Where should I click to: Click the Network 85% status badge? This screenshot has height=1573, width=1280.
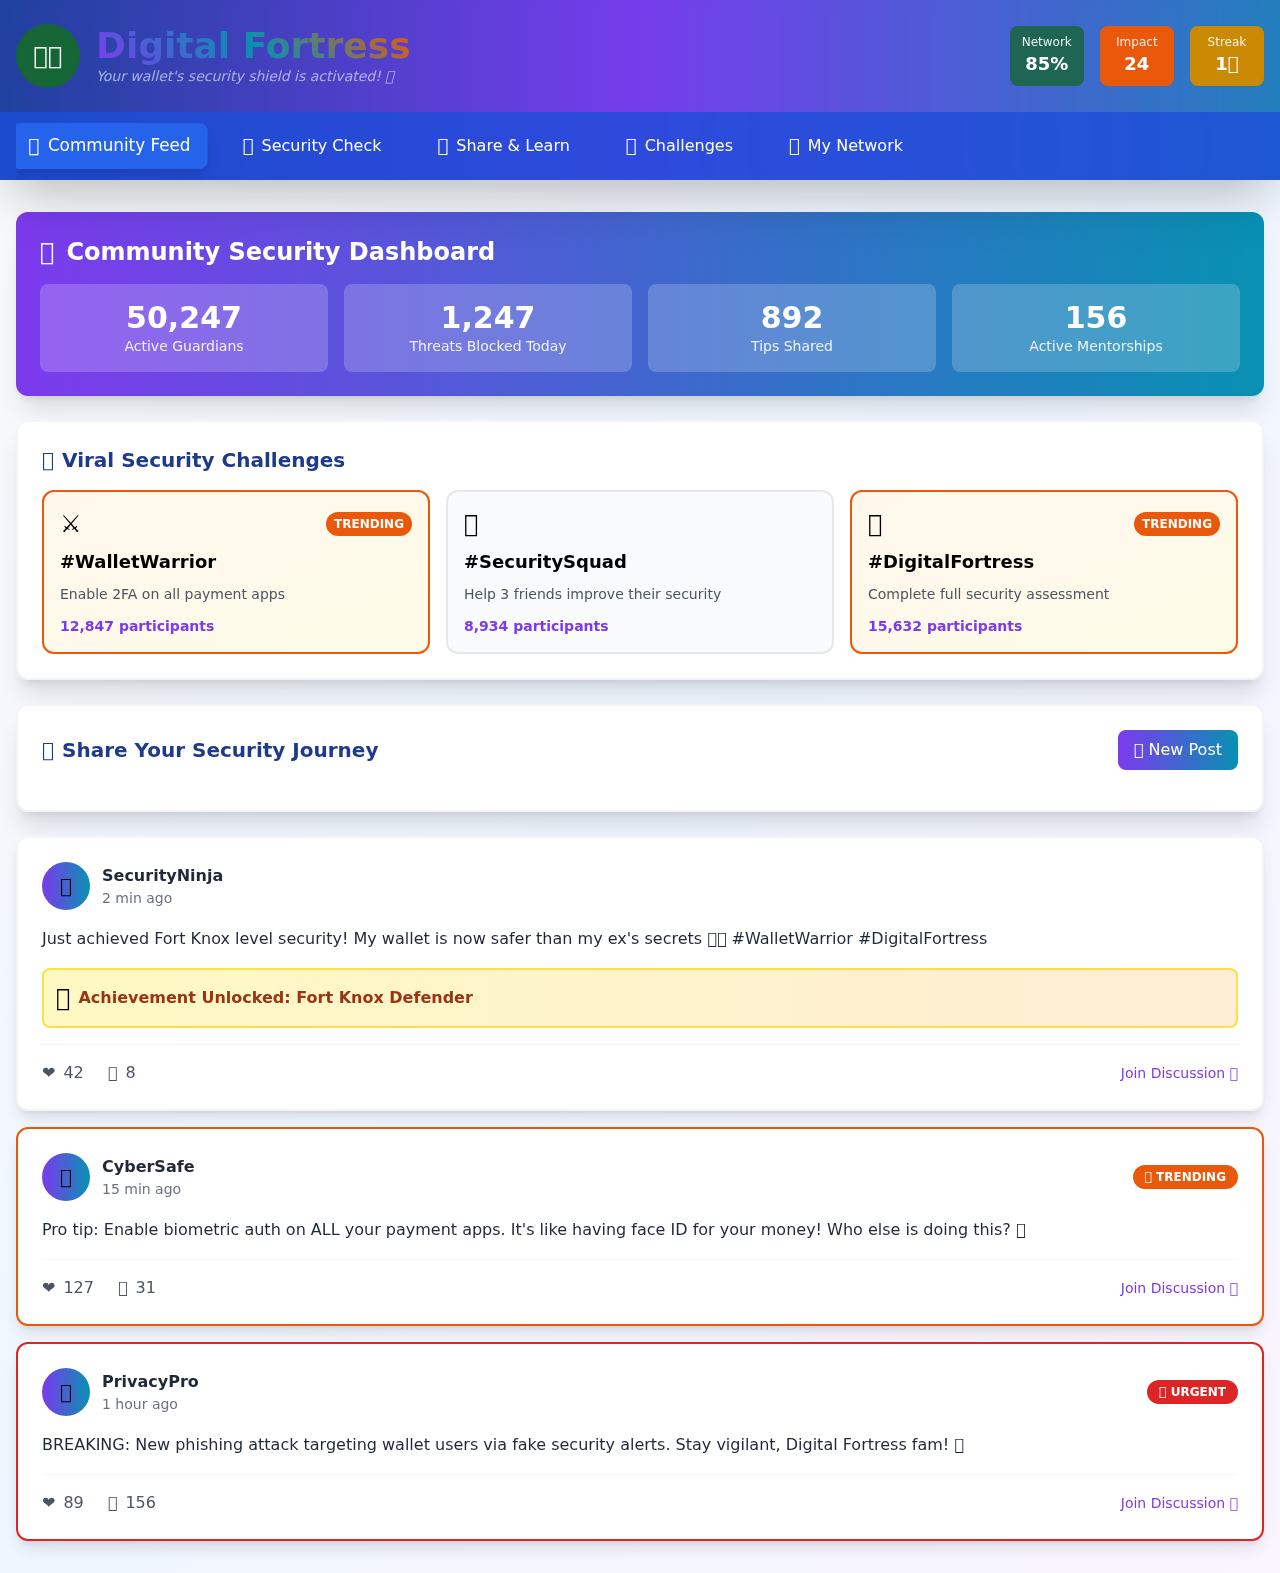[1046, 55]
